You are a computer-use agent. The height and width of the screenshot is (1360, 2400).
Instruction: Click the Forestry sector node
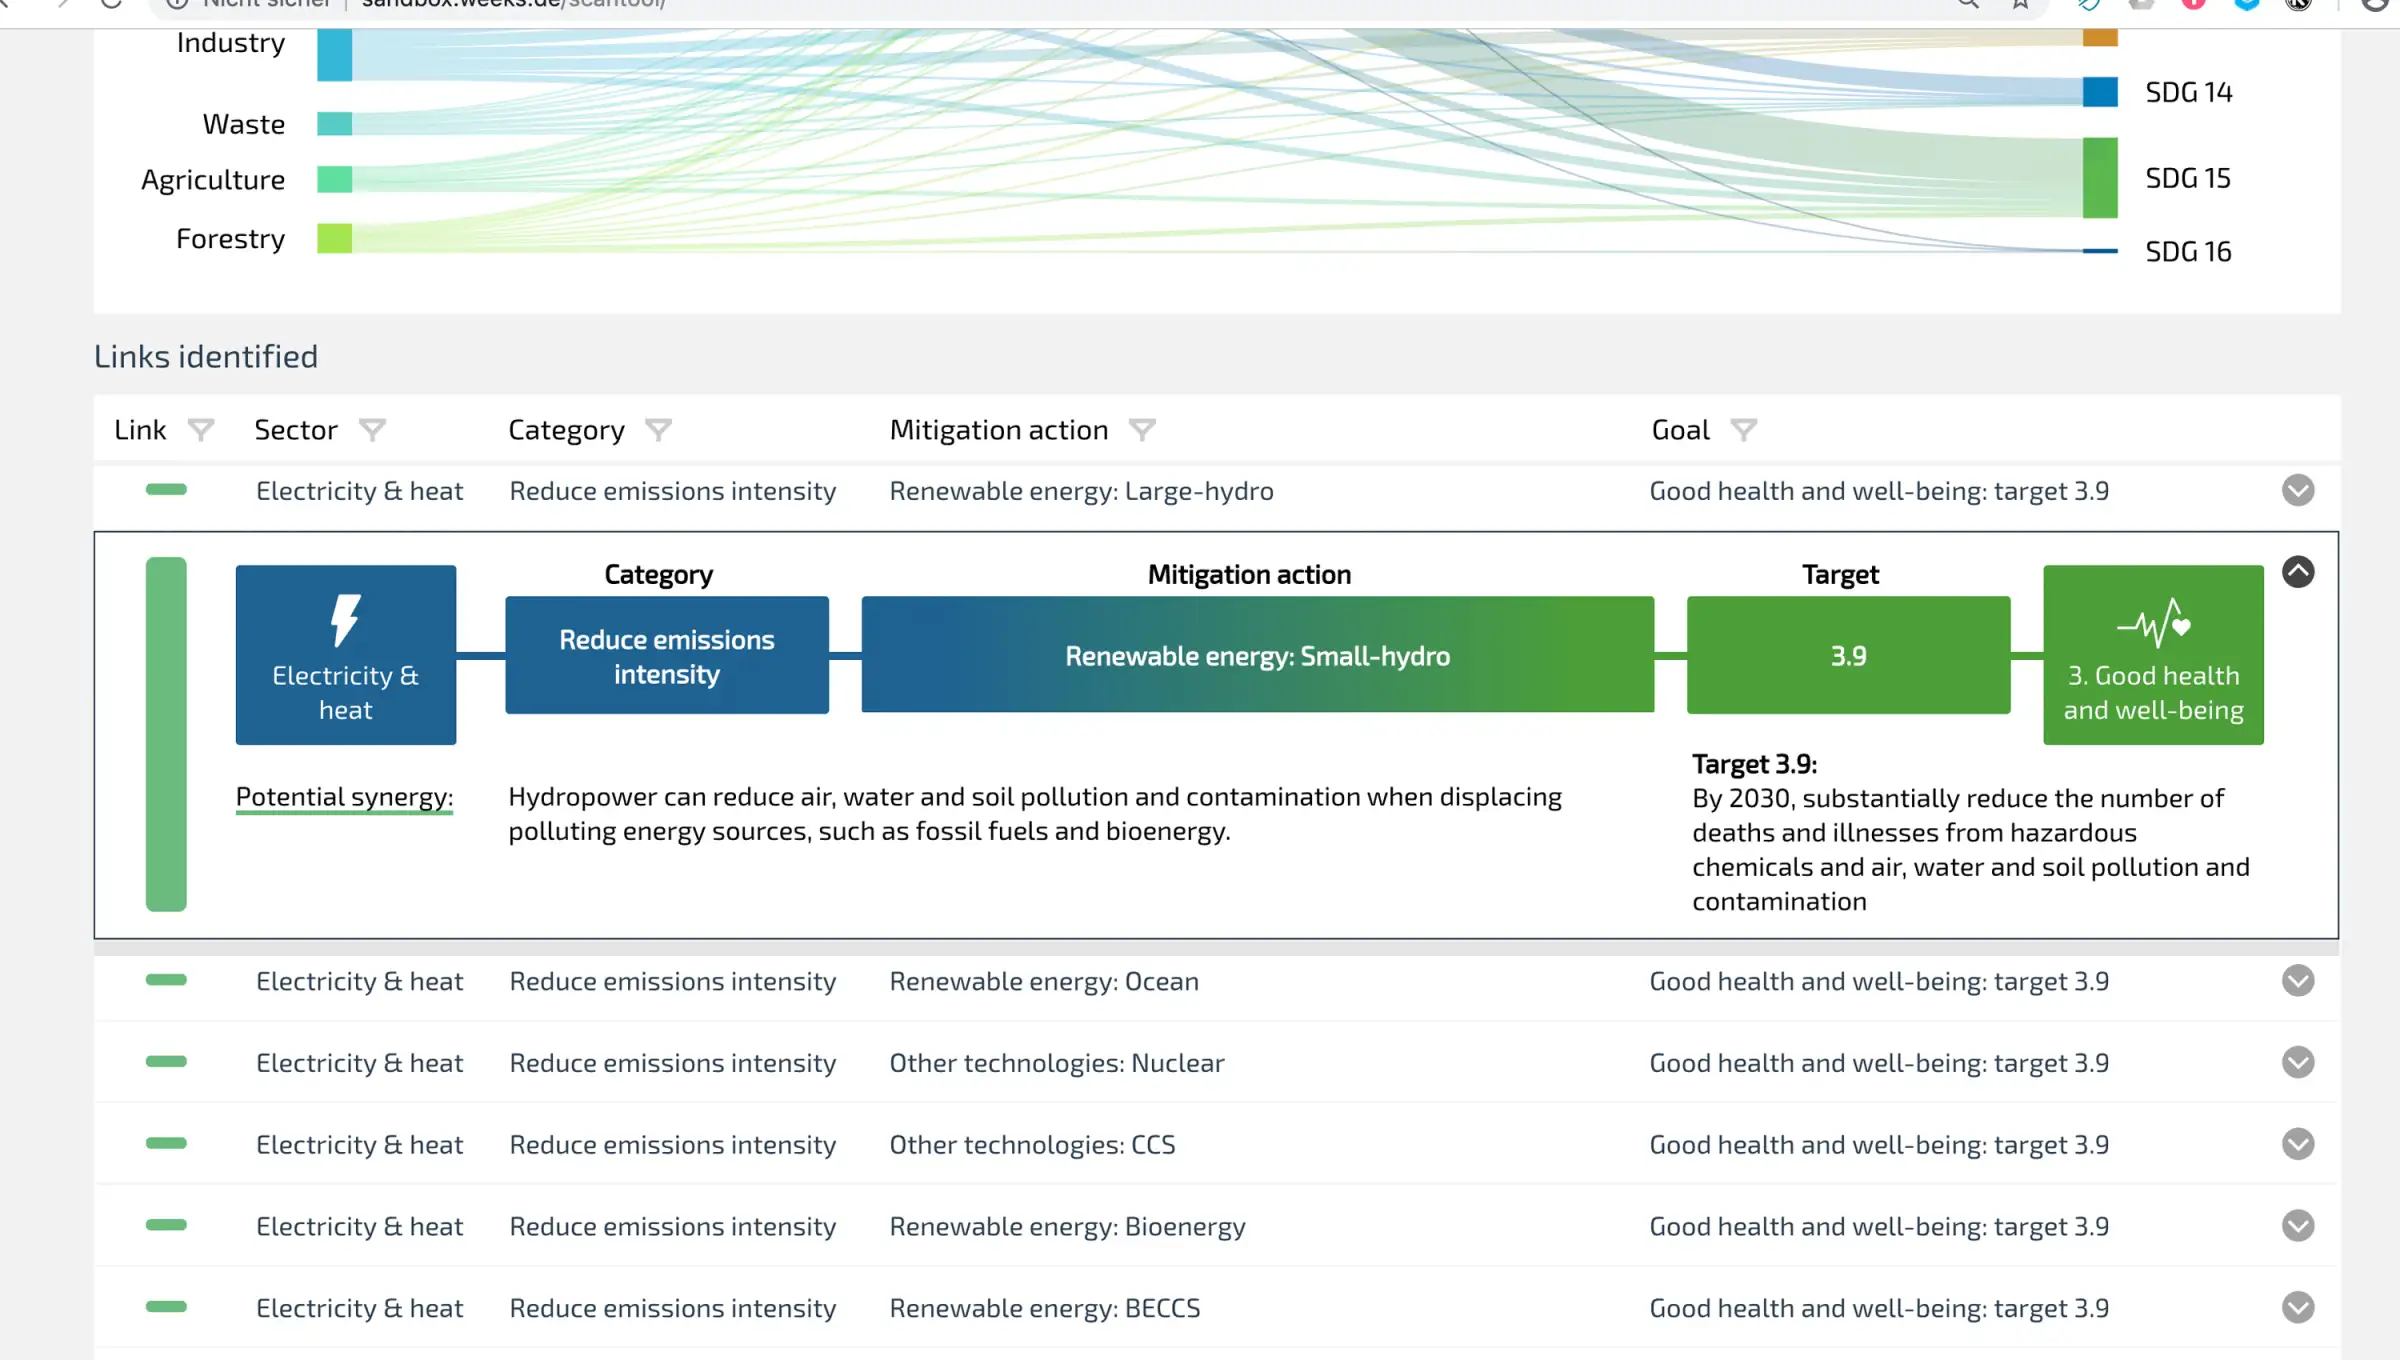[x=334, y=239]
